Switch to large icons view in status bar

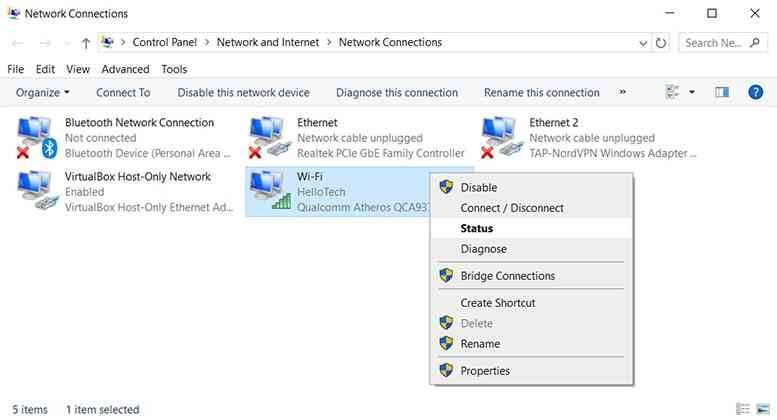click(x=763, y=409)
